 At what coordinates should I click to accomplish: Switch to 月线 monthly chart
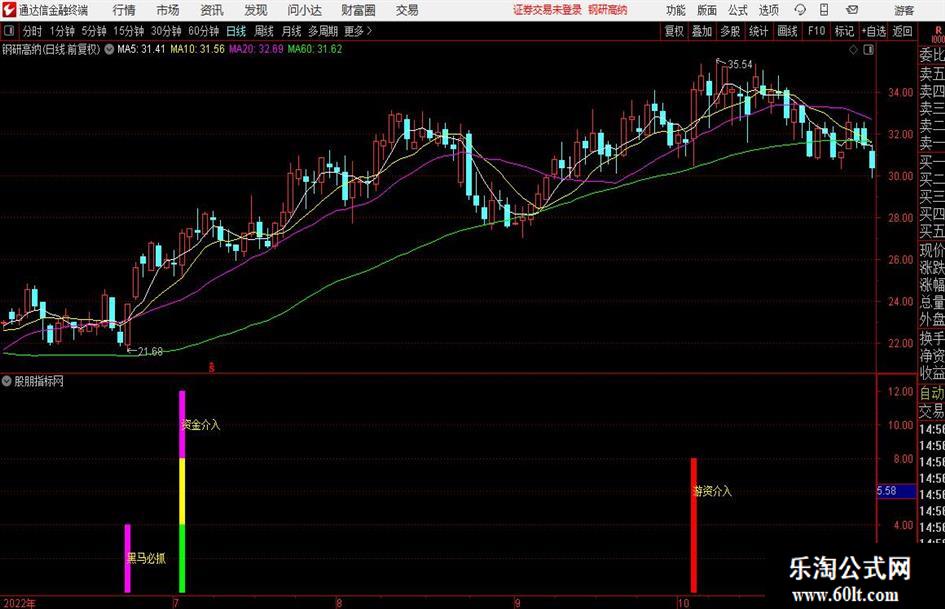[291, 31]
